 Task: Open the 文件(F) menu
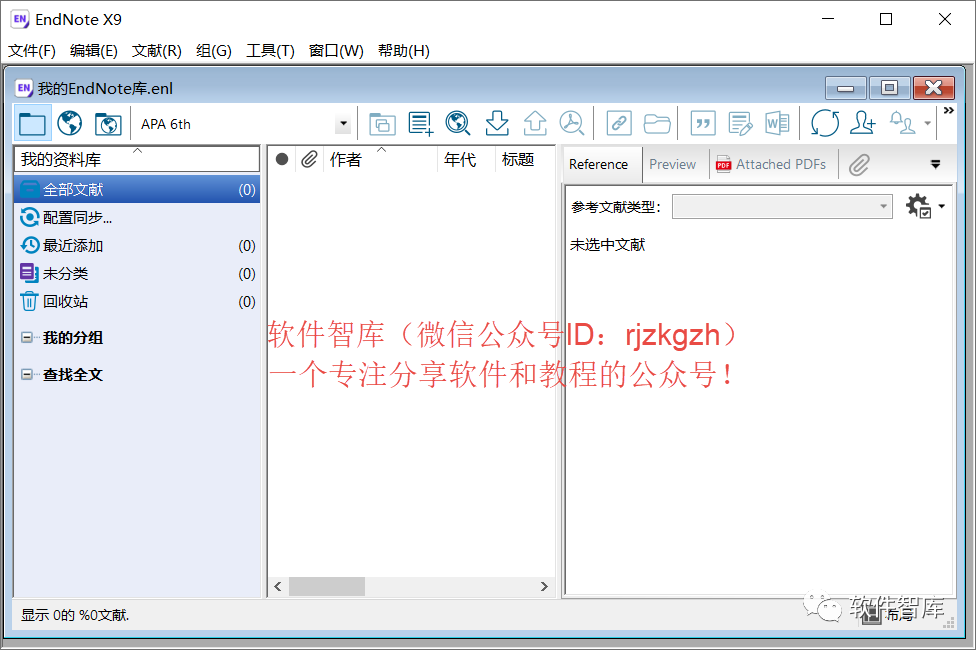pyautogui.click(x=32, y=50)
